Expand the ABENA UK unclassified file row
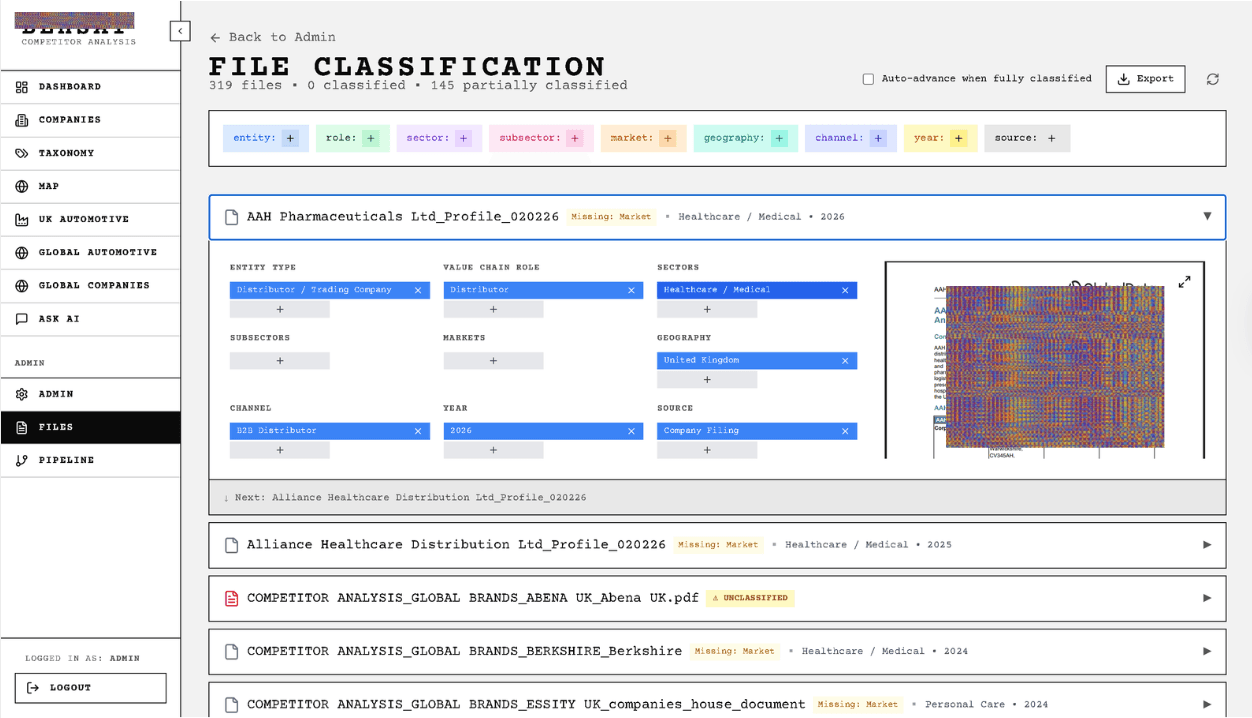Viewport: 1252px width, 718px height. click(1207, 598)
